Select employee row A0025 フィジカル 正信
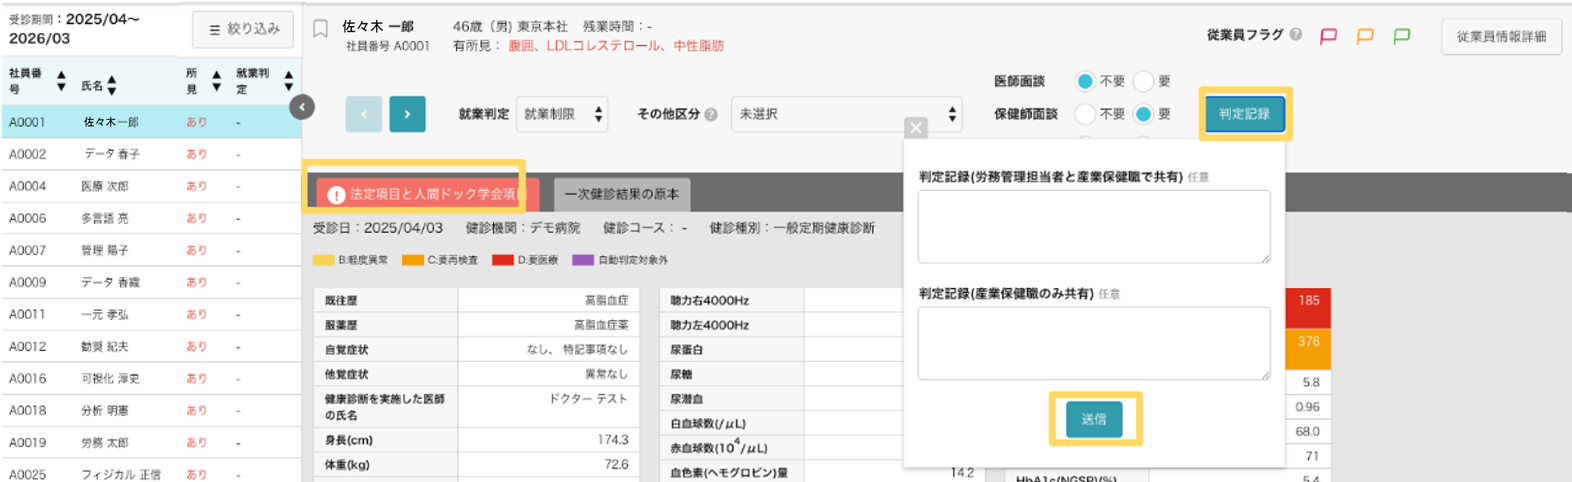 click(x=150, y=472)
